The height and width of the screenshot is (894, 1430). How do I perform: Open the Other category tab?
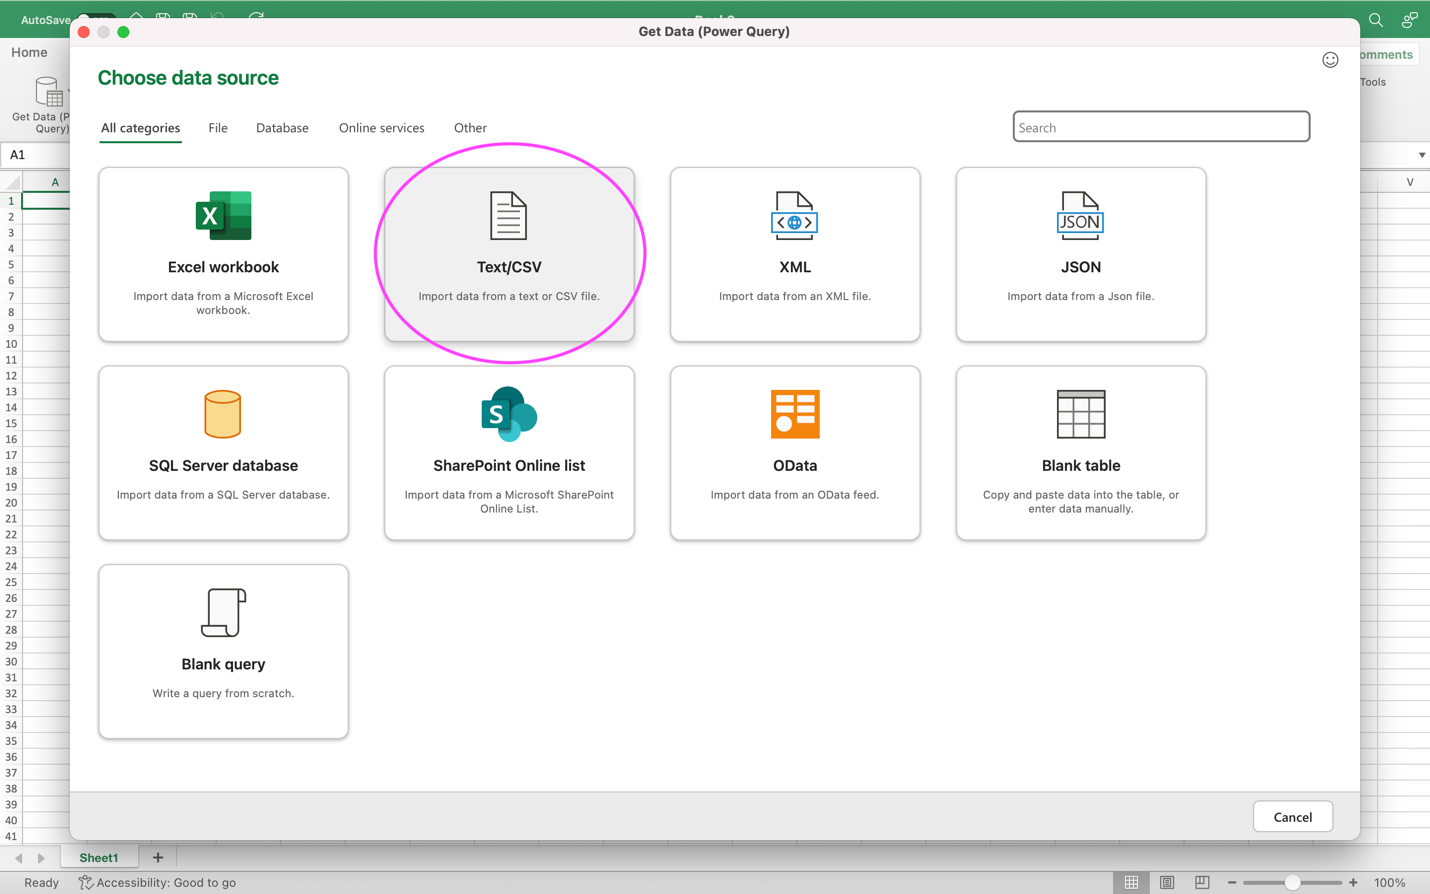470,128
